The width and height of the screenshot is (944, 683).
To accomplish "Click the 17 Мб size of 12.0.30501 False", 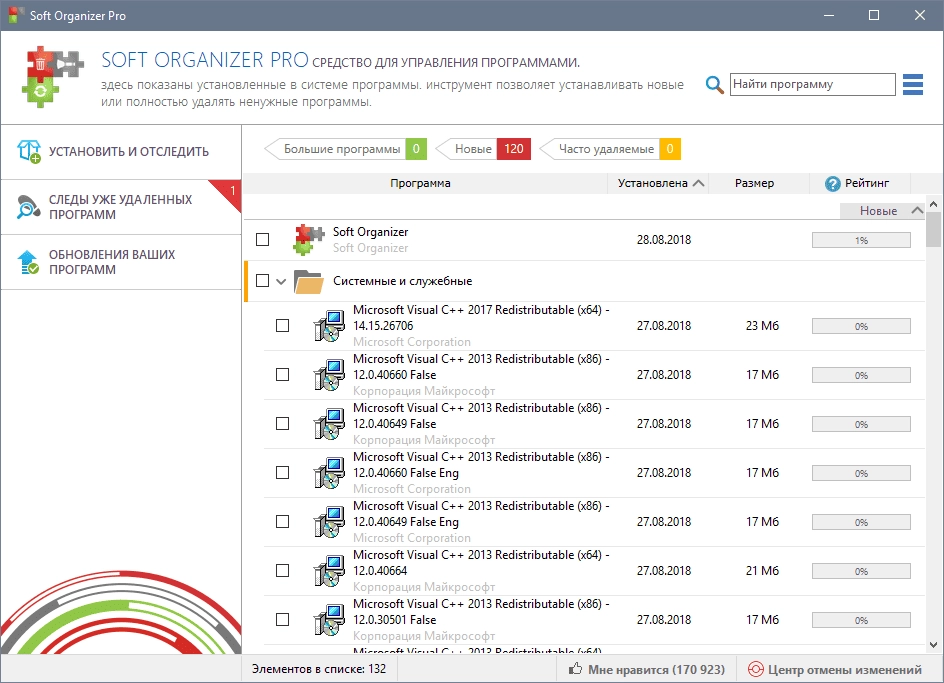I will [762, 620].
